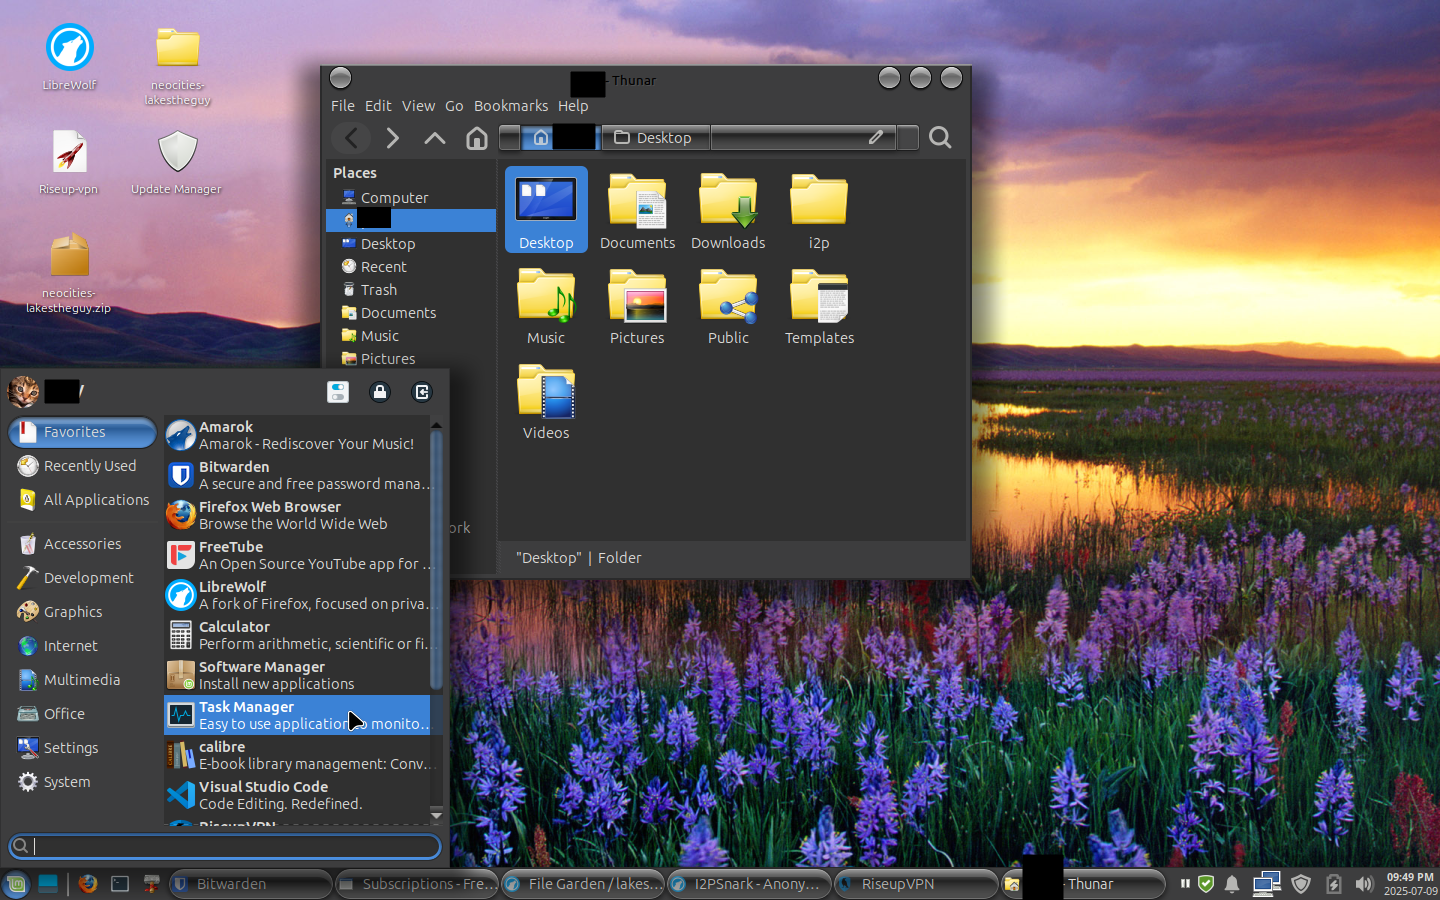Open the Bookmarks menu in Thunar

pos(511,106)
